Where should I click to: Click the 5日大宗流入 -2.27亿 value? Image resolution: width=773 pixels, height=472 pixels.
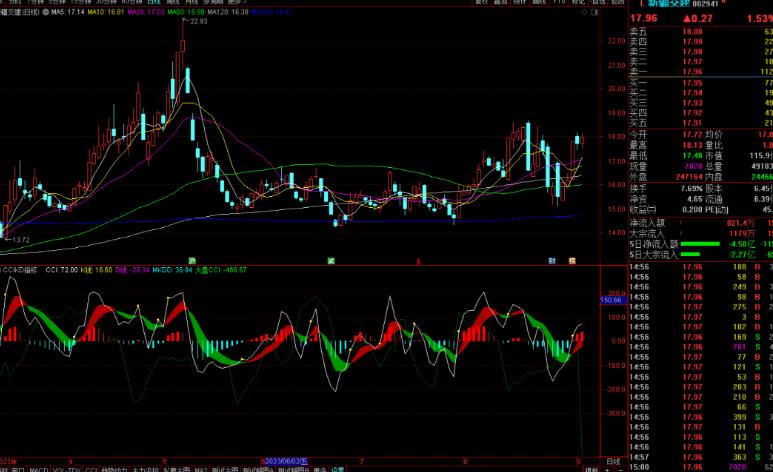click(x=742, y=254)
